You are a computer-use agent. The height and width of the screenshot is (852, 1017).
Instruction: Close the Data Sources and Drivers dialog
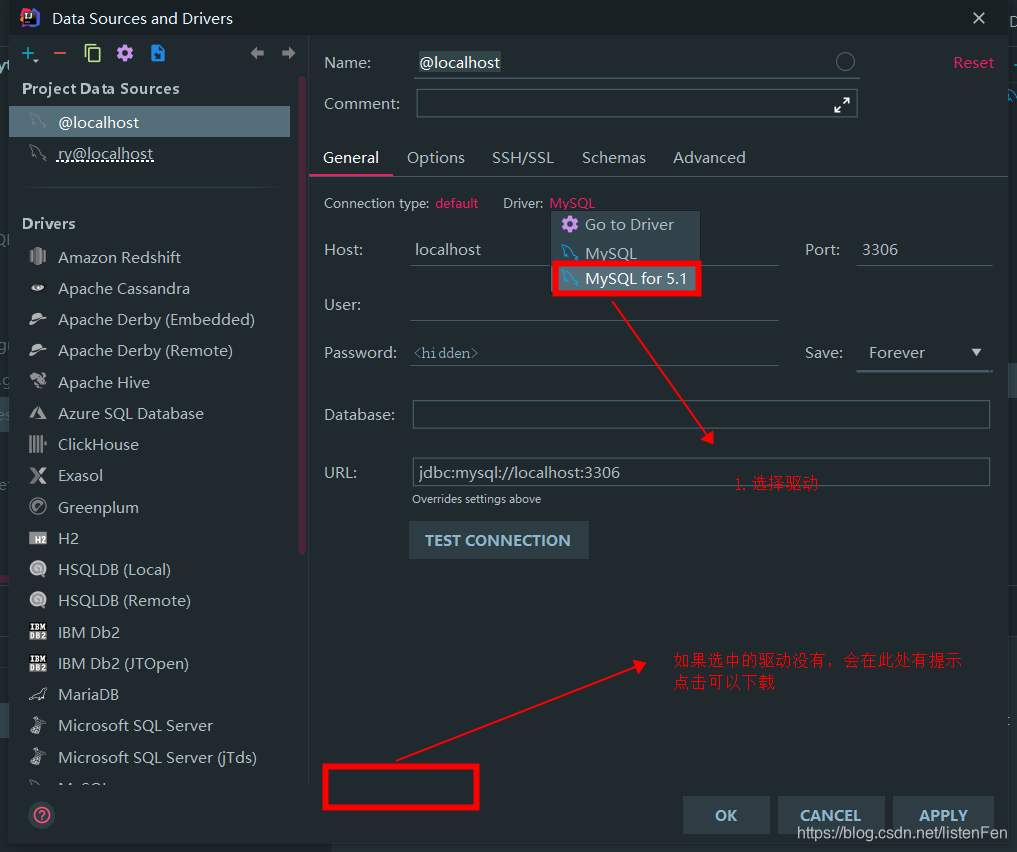click(x=978, y=18)
